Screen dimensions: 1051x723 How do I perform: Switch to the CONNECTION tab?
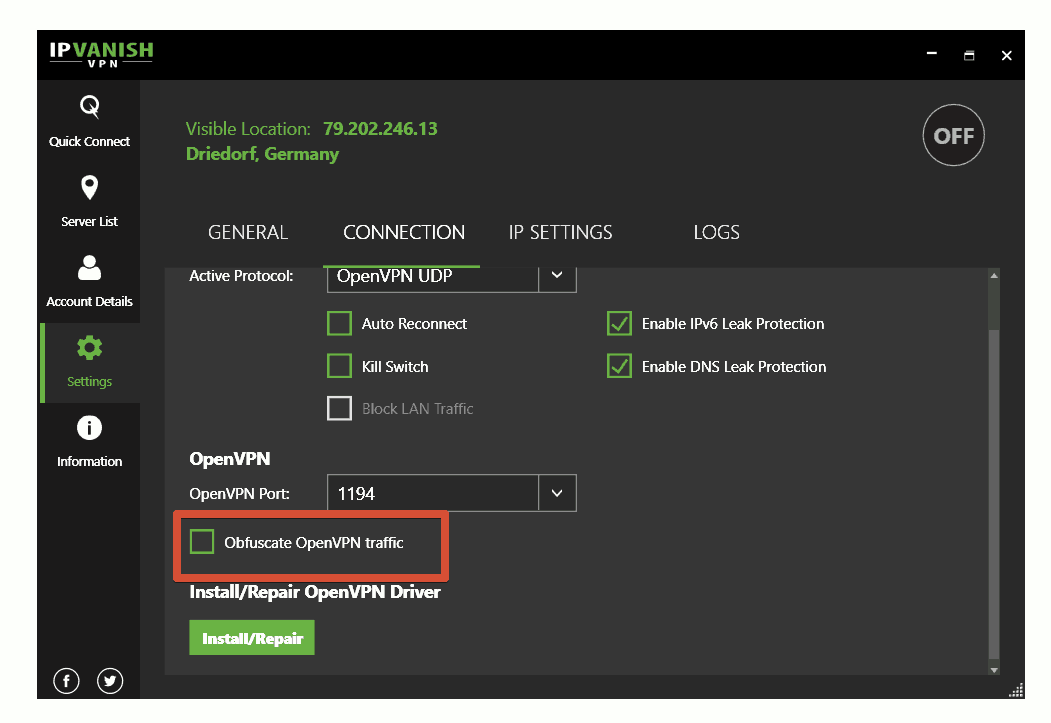[404, 233]
